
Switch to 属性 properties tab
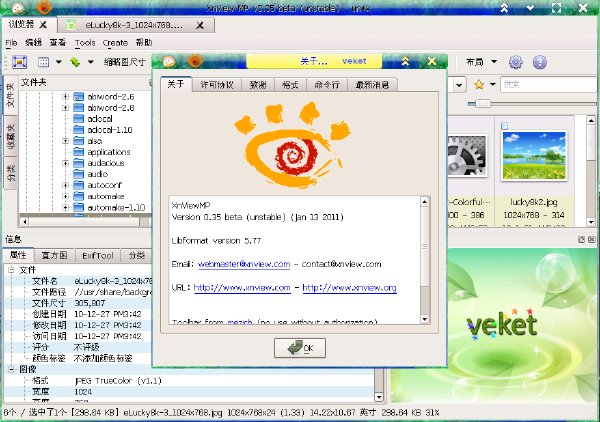18,255
